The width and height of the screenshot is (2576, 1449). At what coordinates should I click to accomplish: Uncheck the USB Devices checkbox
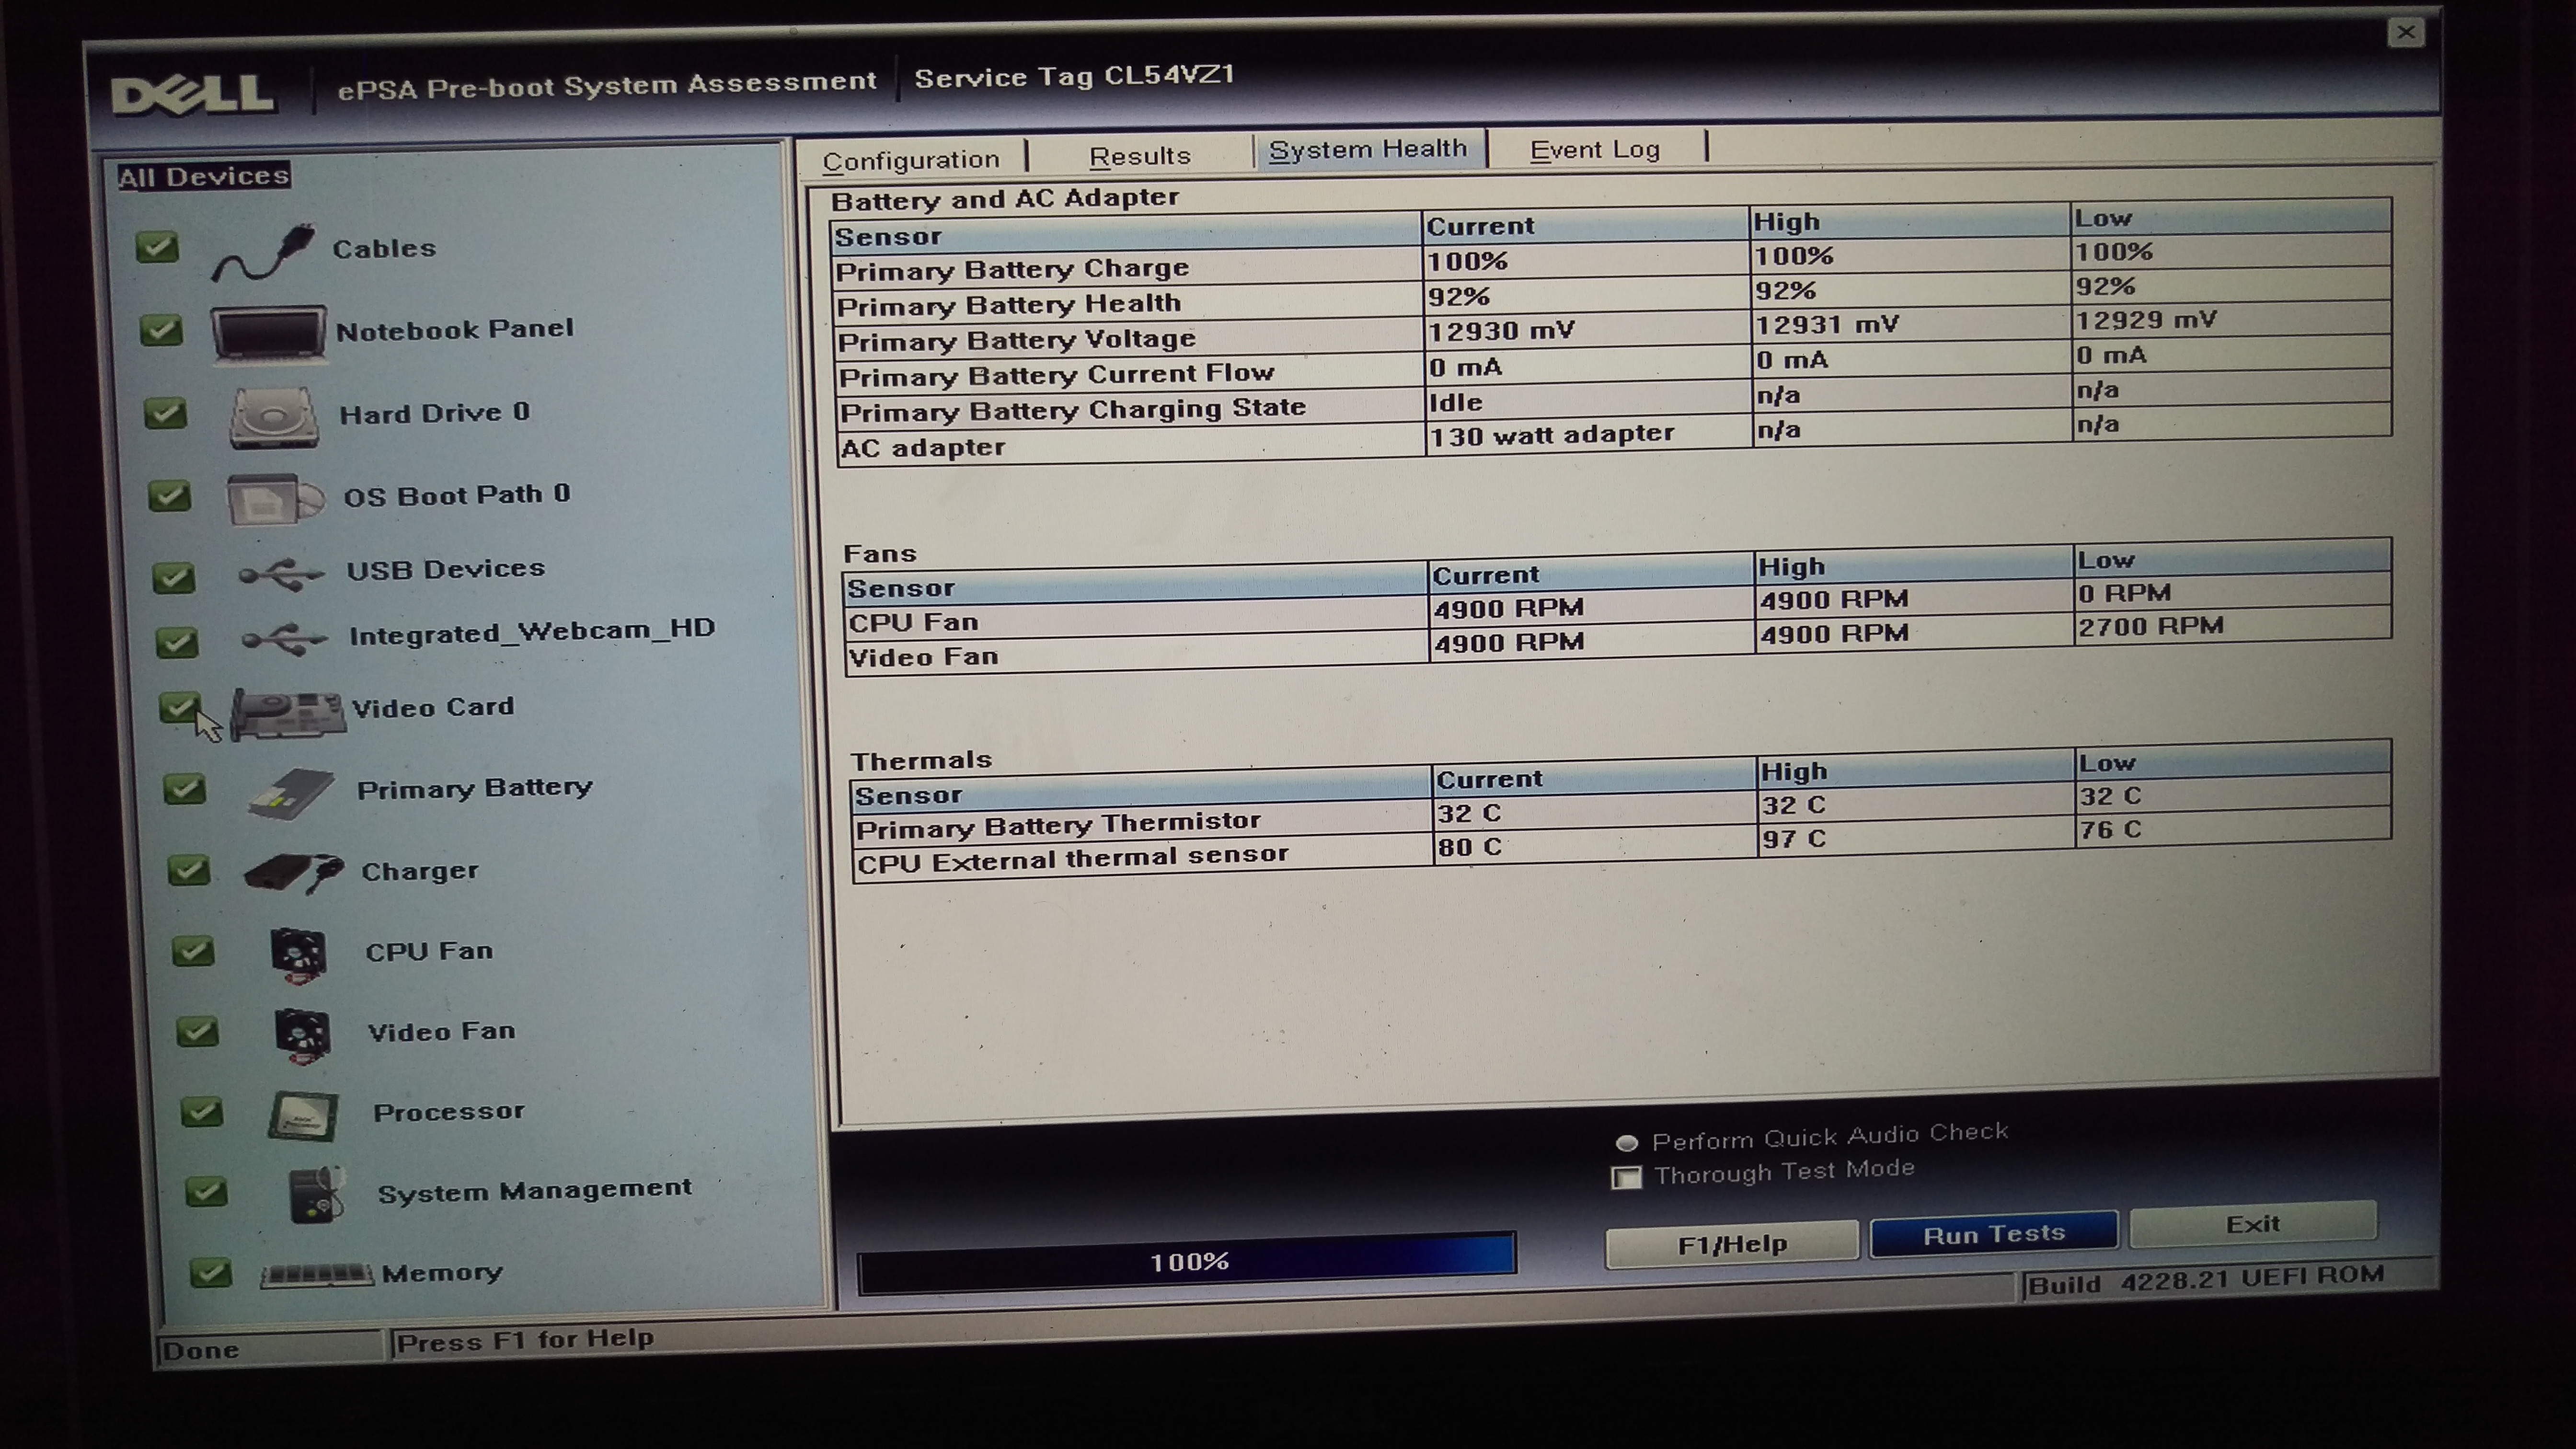coord(173,577)
